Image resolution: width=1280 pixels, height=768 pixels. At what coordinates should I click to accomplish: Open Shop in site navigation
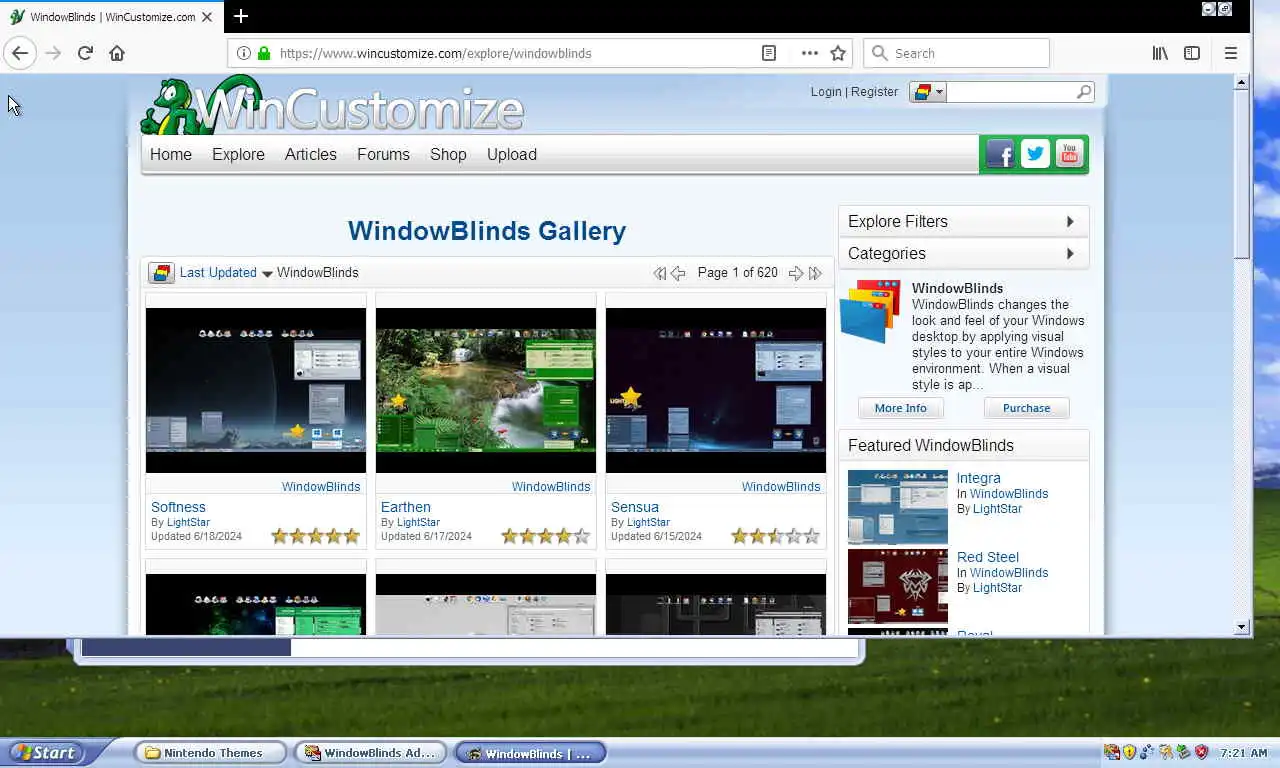click(x=448, y=154)
